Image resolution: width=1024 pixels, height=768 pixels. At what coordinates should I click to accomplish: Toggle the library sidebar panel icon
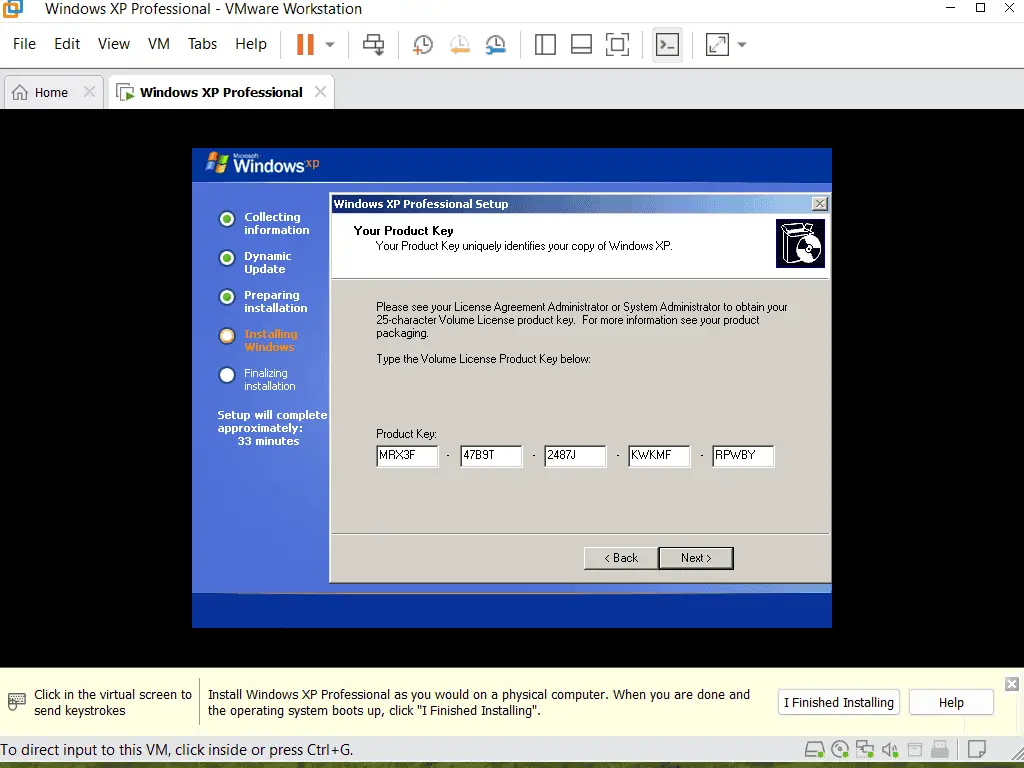tap(545, 44)
